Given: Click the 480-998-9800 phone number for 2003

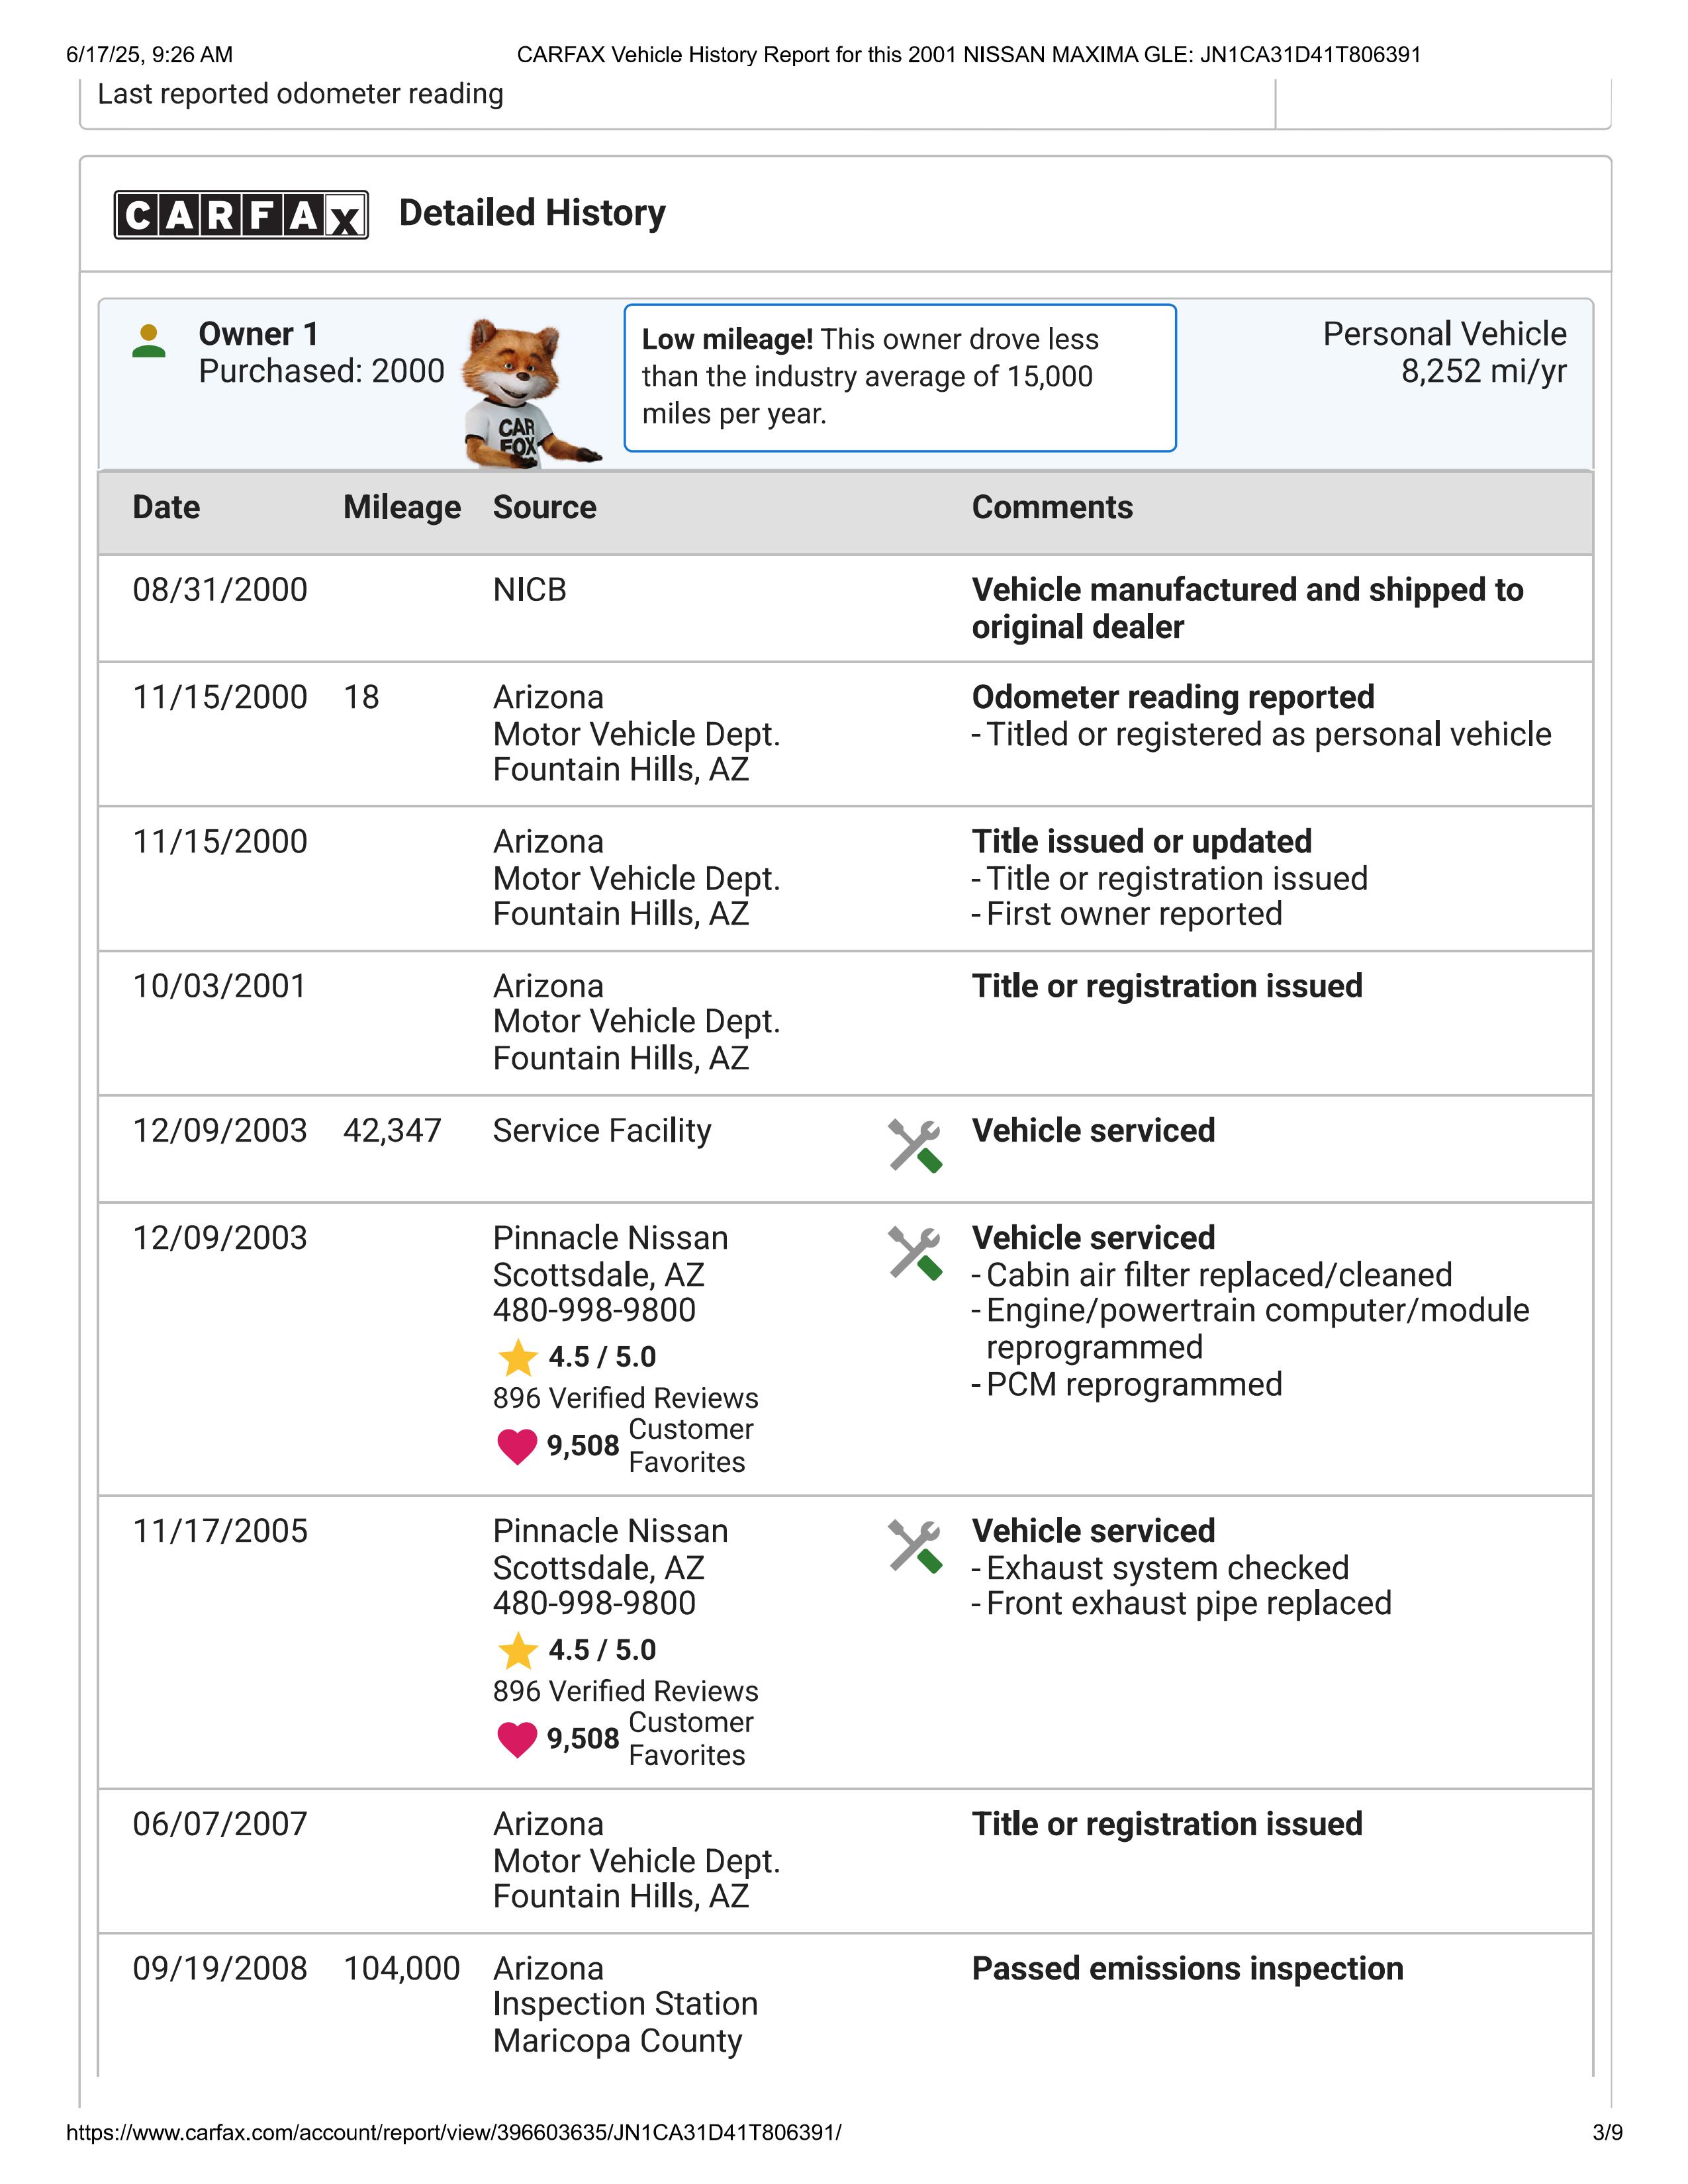Looking at the screenshot, I should (594, 1310).
